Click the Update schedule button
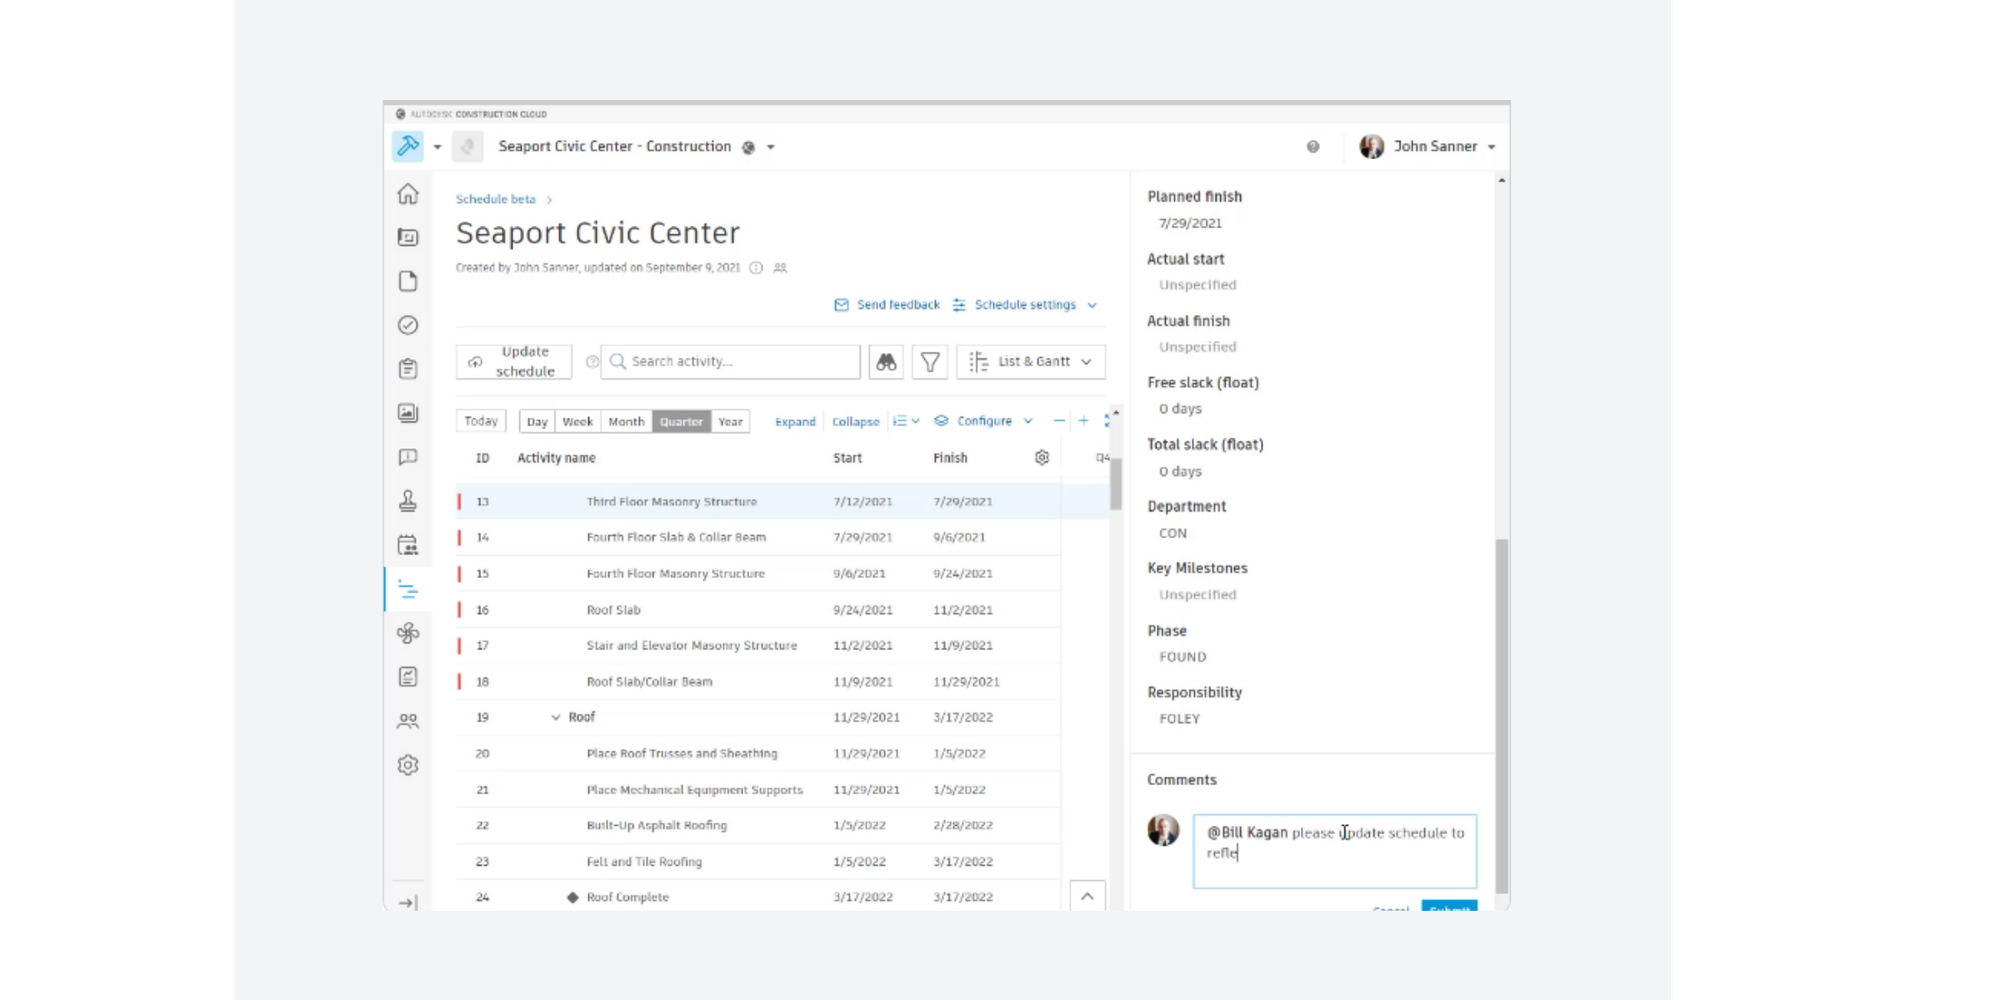 click(514, 362)
